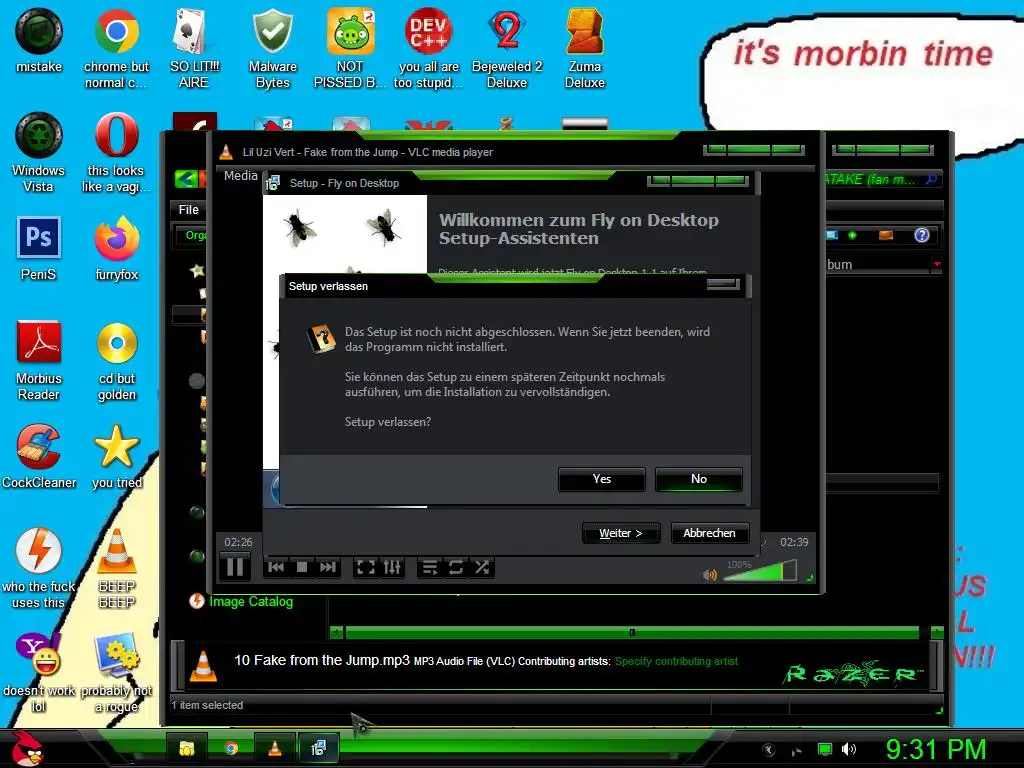This screenshot has height=768, width=1024.
Task: Click the Angry Bird start button
Action: tap(26, 748)
